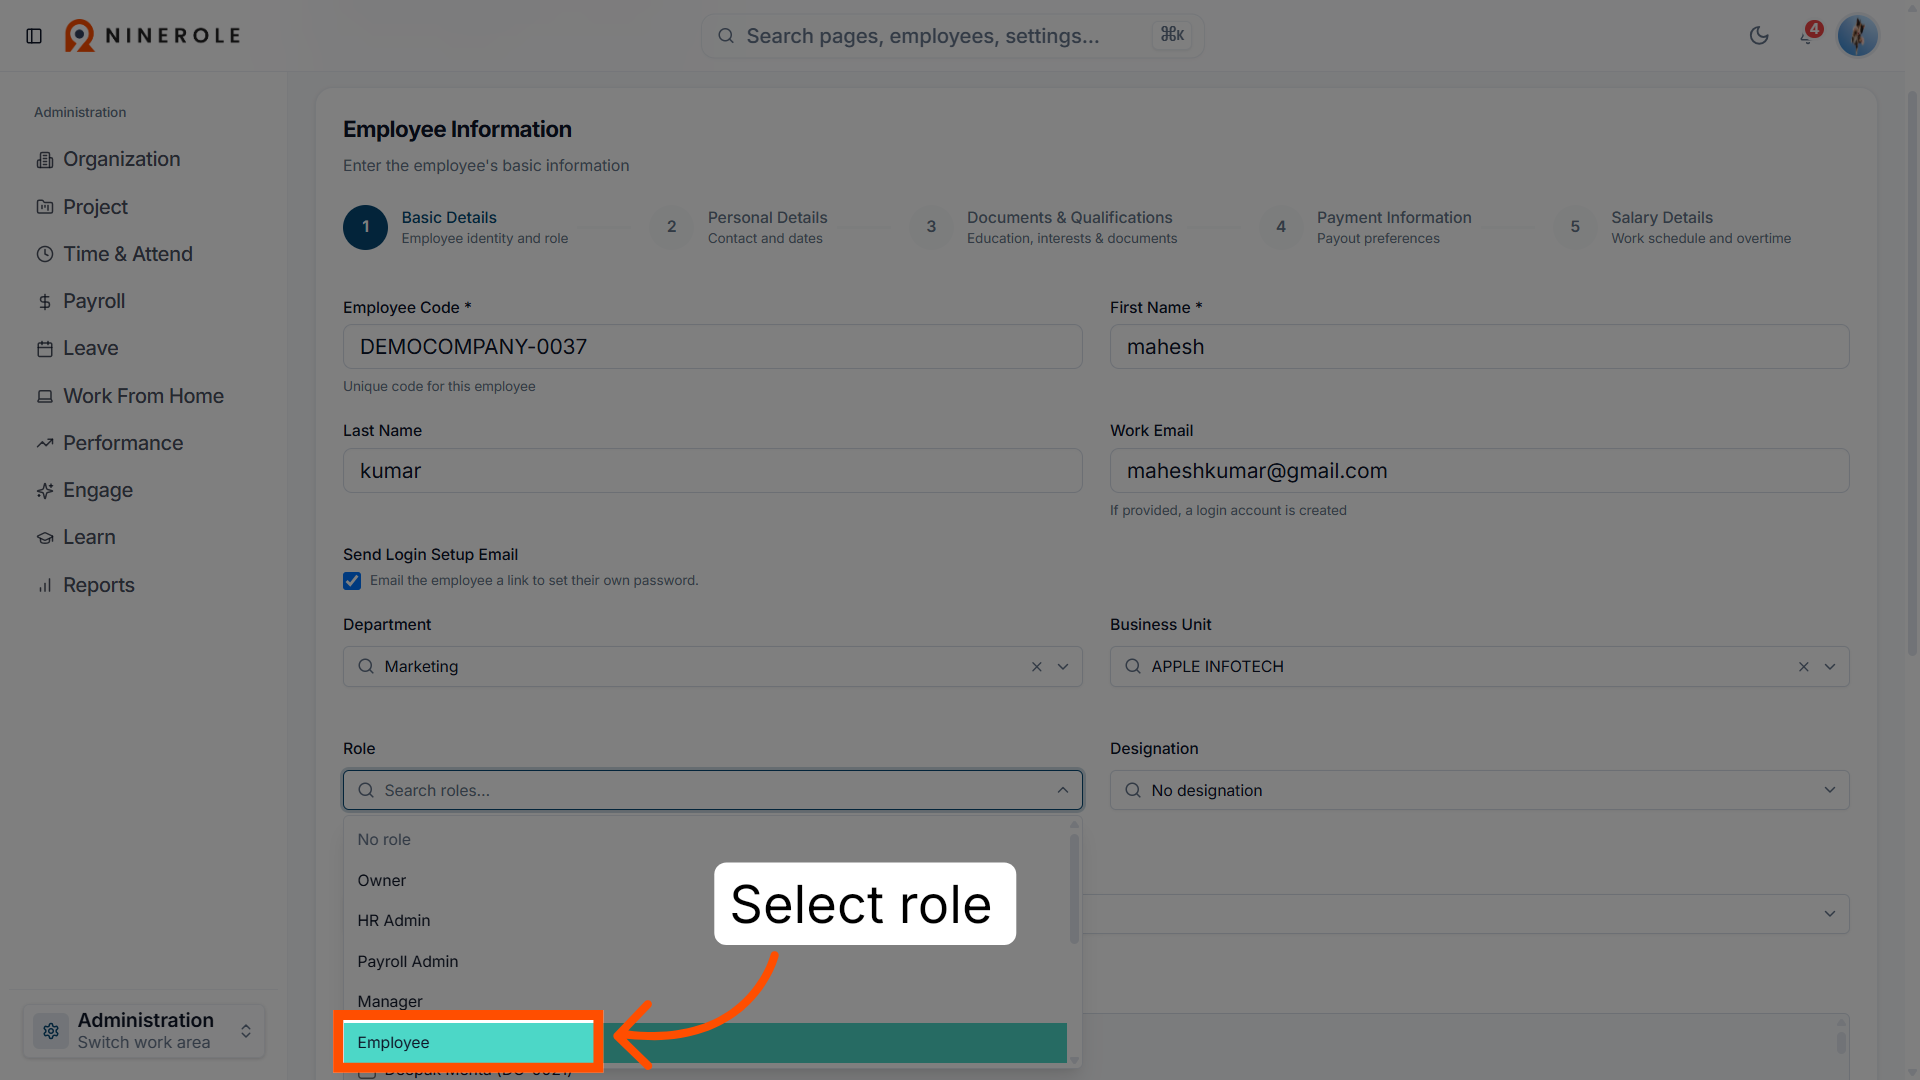Viewport: 1920px width, 1080px height.
Task: Open Reports in the sidebar
Action: pyautogui.click(x=99, y=585)
